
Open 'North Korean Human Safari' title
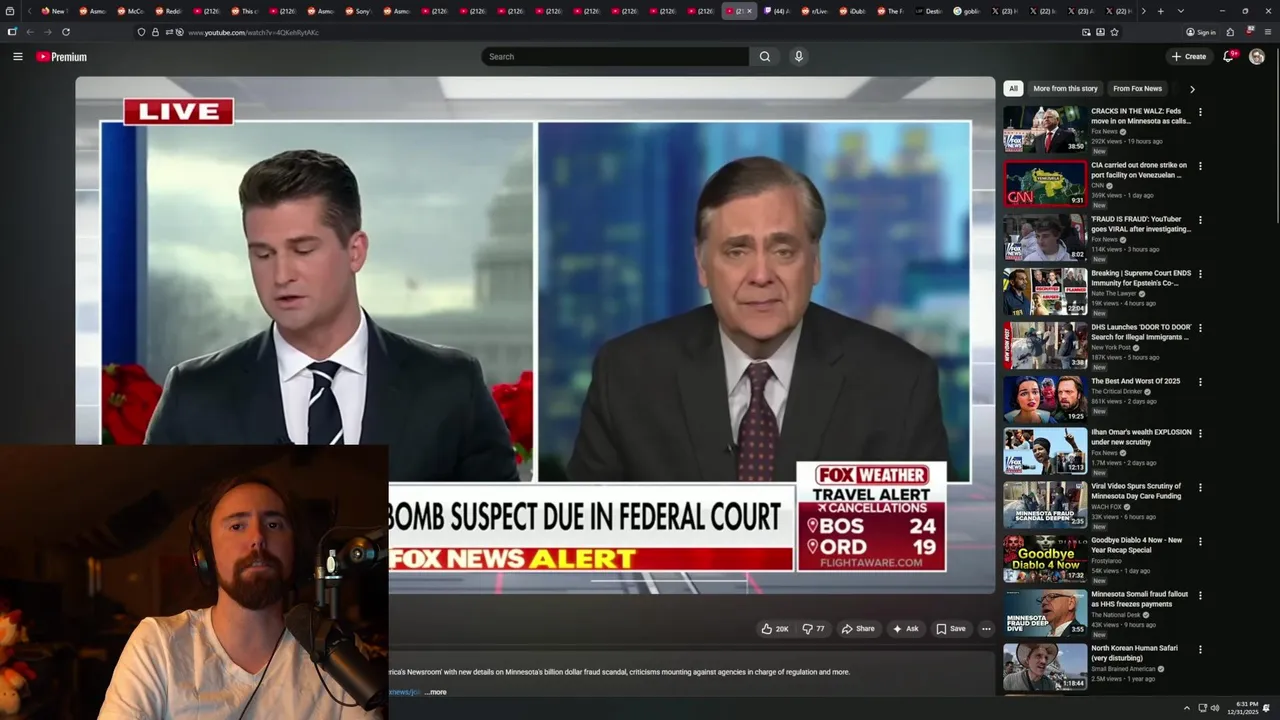[1134, 653]
